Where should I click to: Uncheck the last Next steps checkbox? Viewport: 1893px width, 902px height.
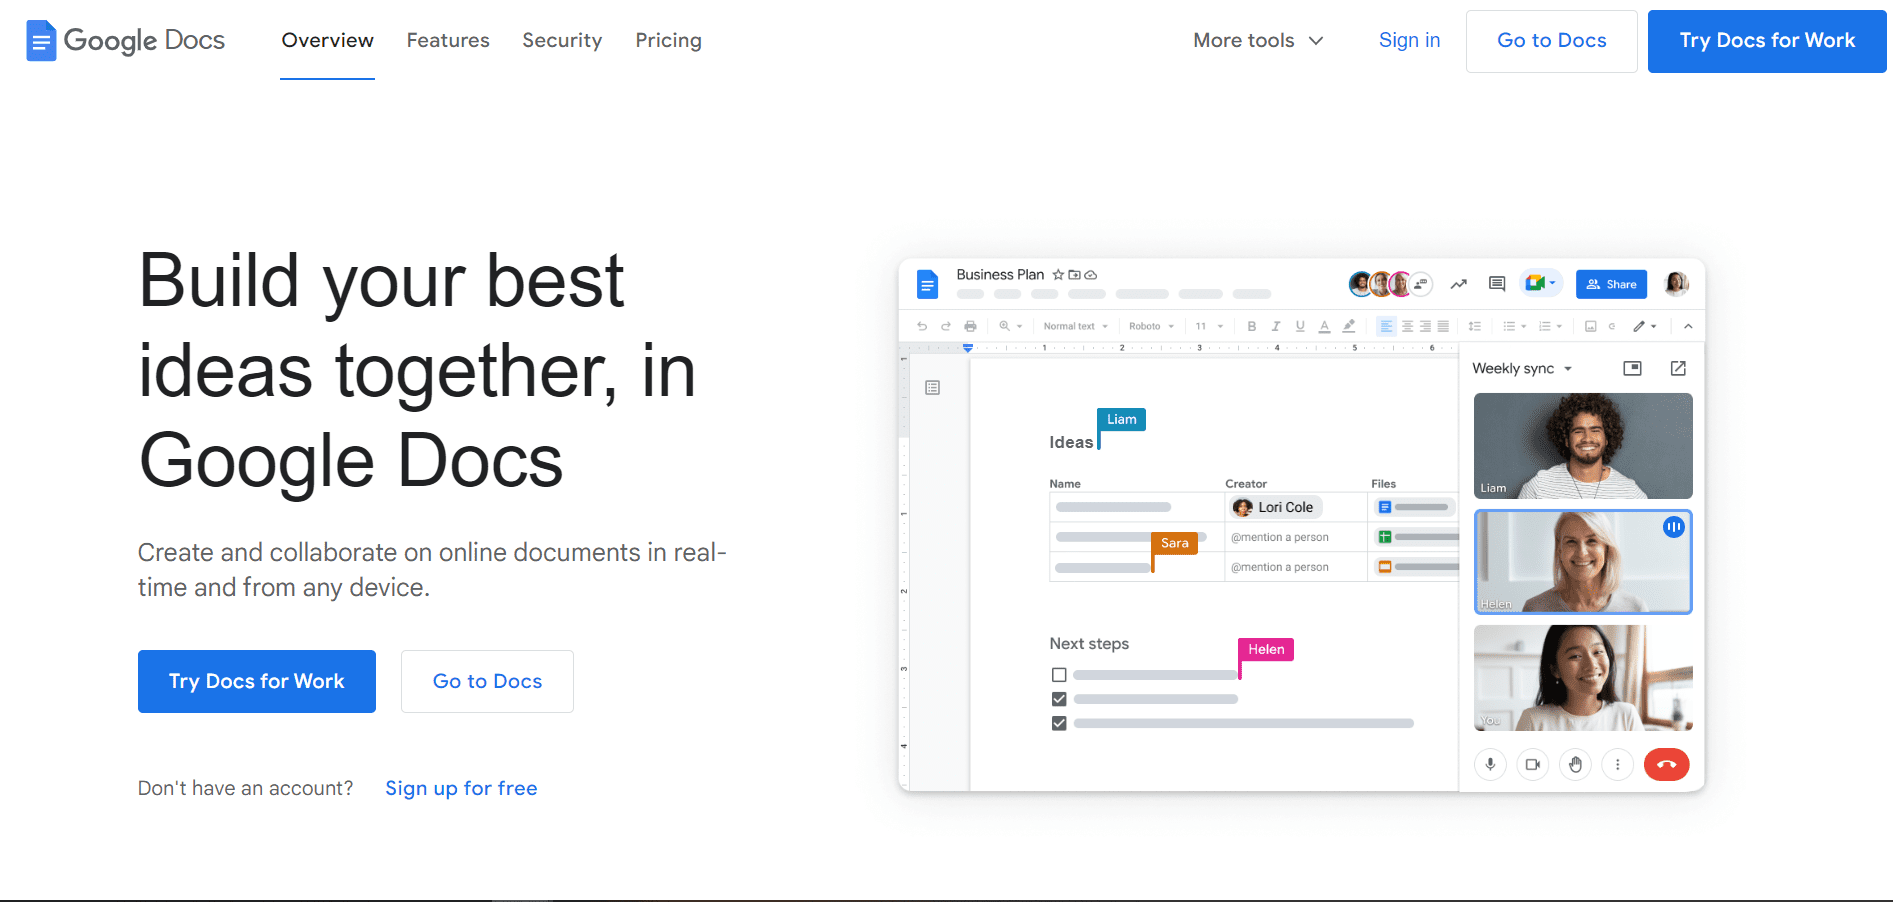pyautogui.click(x=1059, y=723)
